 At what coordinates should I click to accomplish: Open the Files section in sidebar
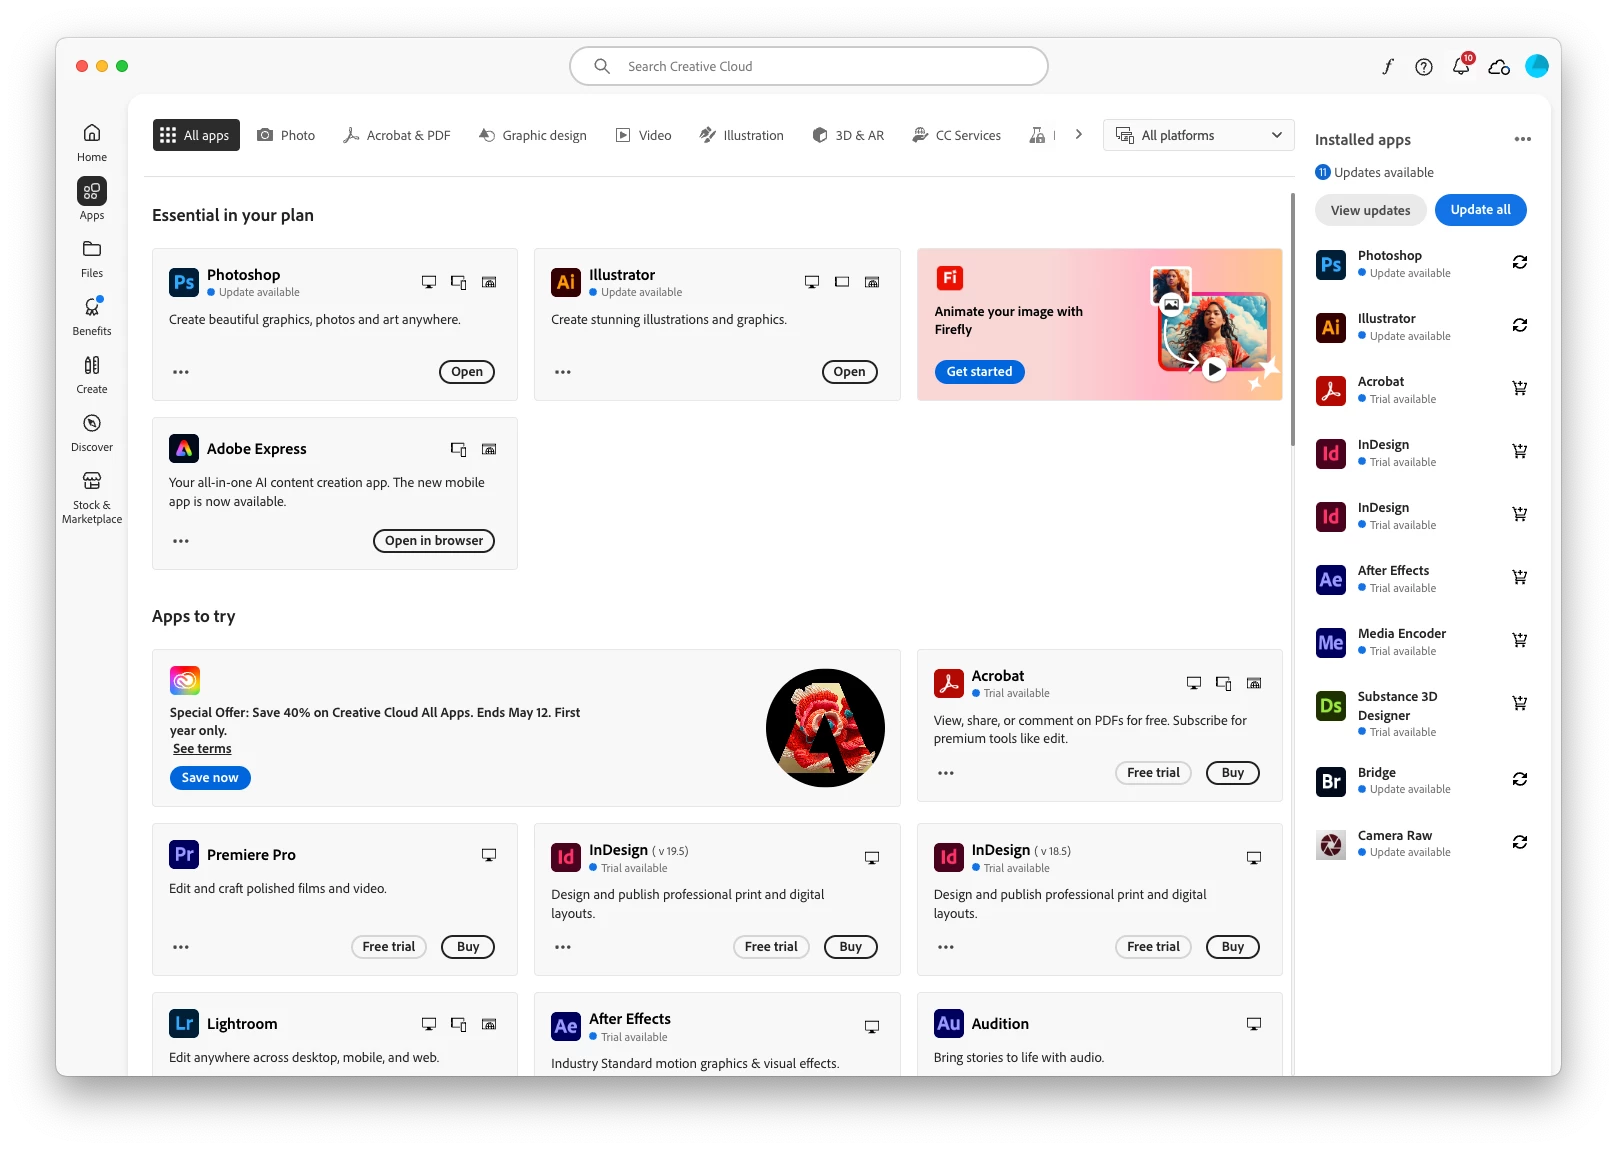click(x=91, y=258)
